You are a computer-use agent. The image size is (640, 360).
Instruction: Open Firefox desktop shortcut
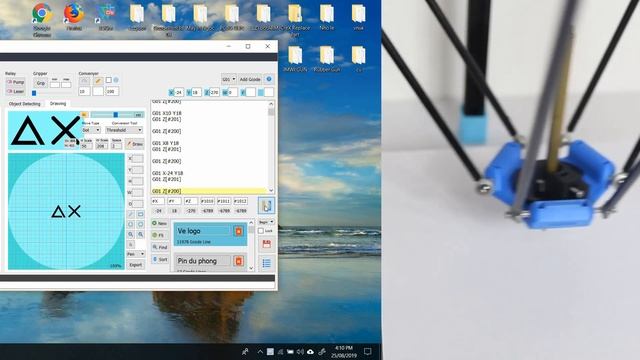[74, 16]
